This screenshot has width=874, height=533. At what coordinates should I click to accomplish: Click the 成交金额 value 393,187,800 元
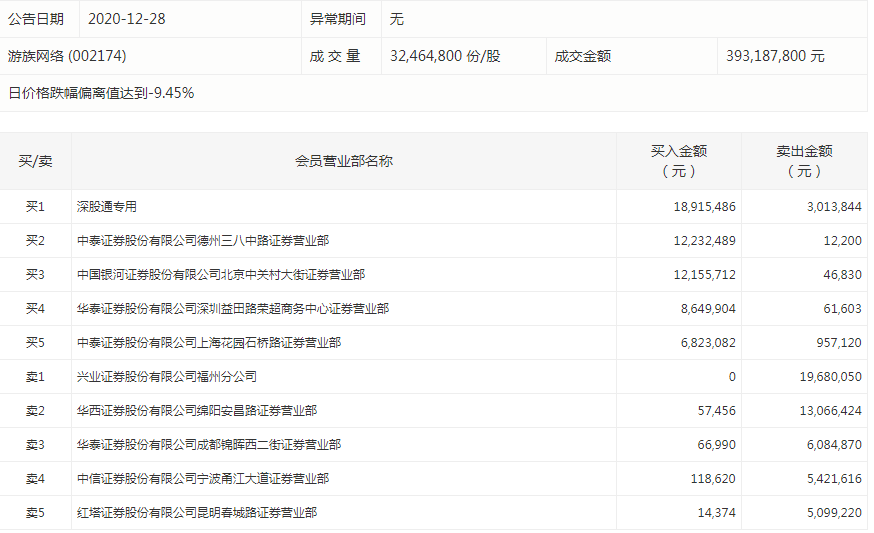click(x=775, y=56)
